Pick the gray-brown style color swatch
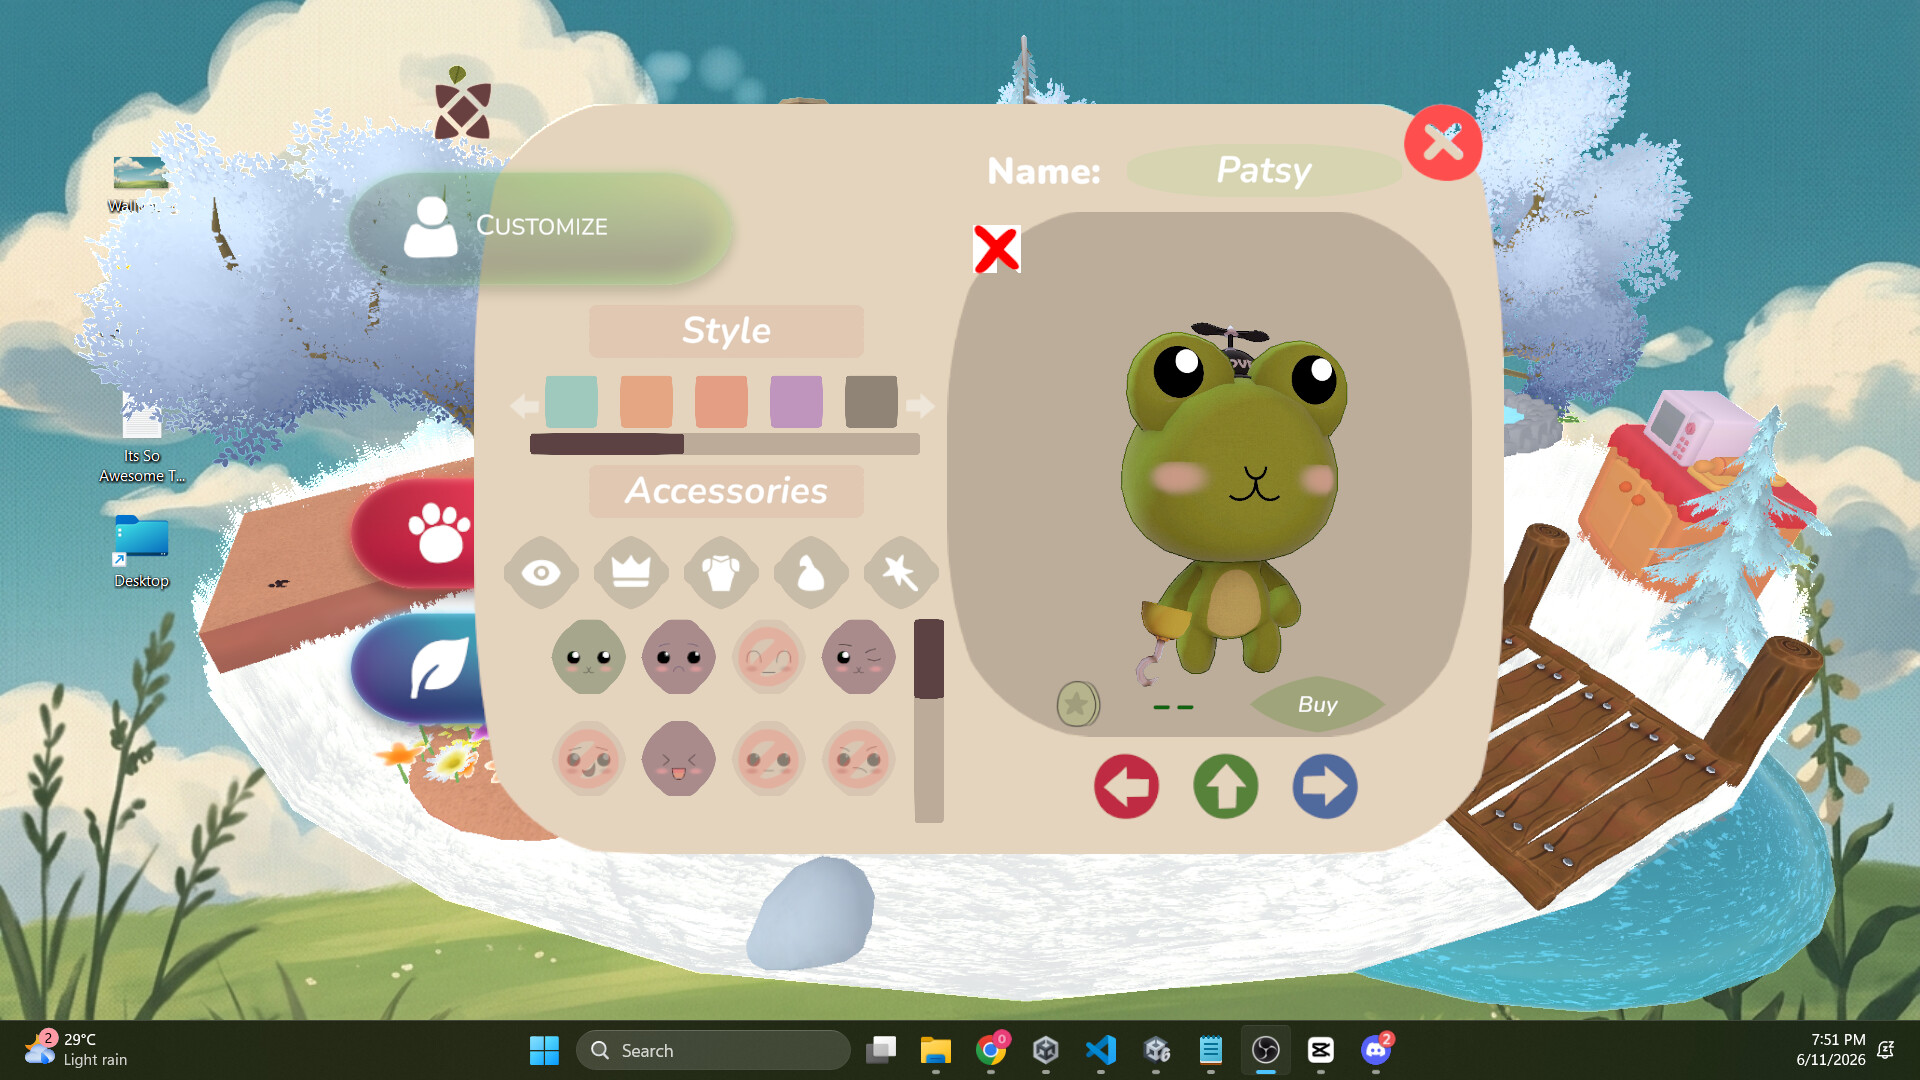This screenshot has width=1920, height=1080. coord(871,402)
